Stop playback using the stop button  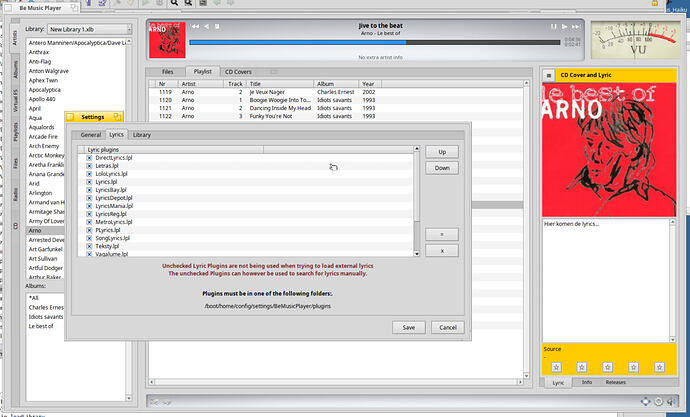[217, 26]
